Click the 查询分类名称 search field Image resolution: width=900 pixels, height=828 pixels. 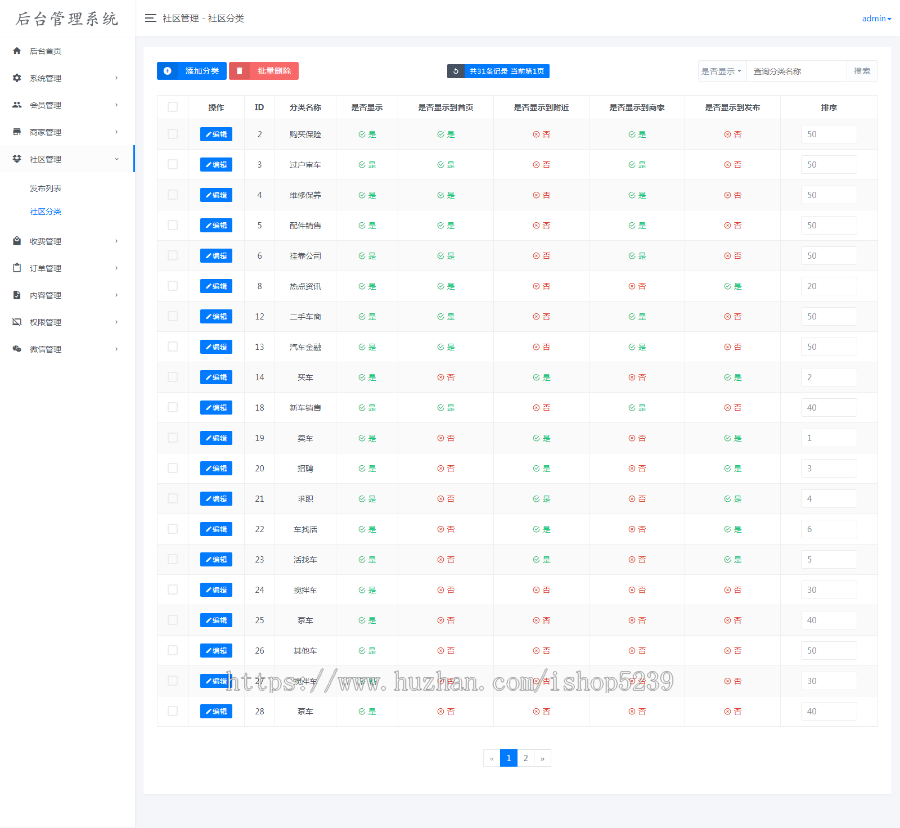pyautogui.click(x=796, y=71)
